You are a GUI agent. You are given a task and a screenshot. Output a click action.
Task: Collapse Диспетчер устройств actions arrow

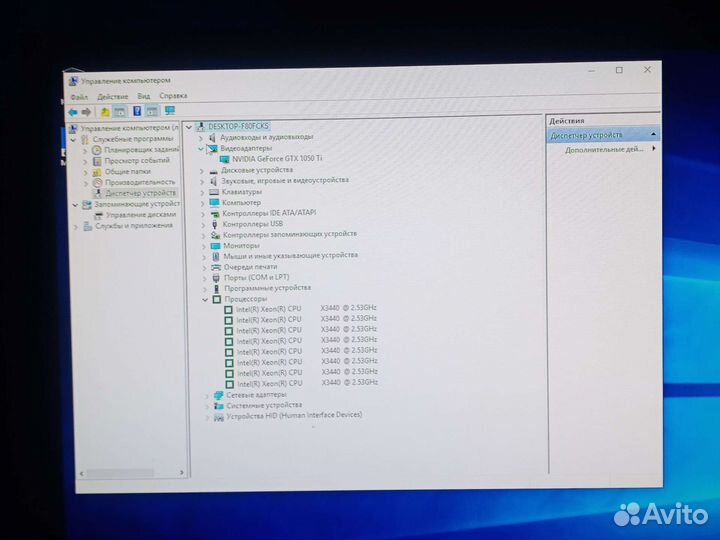[653, 134]
